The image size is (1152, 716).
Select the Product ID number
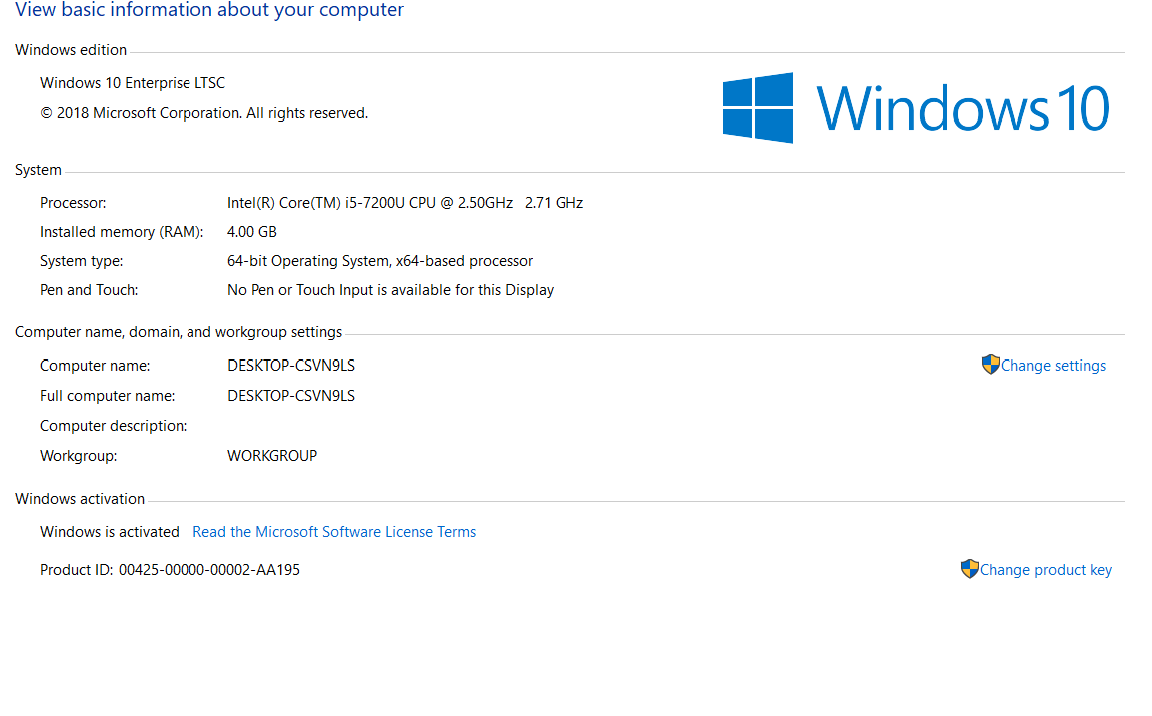(209, 570)
